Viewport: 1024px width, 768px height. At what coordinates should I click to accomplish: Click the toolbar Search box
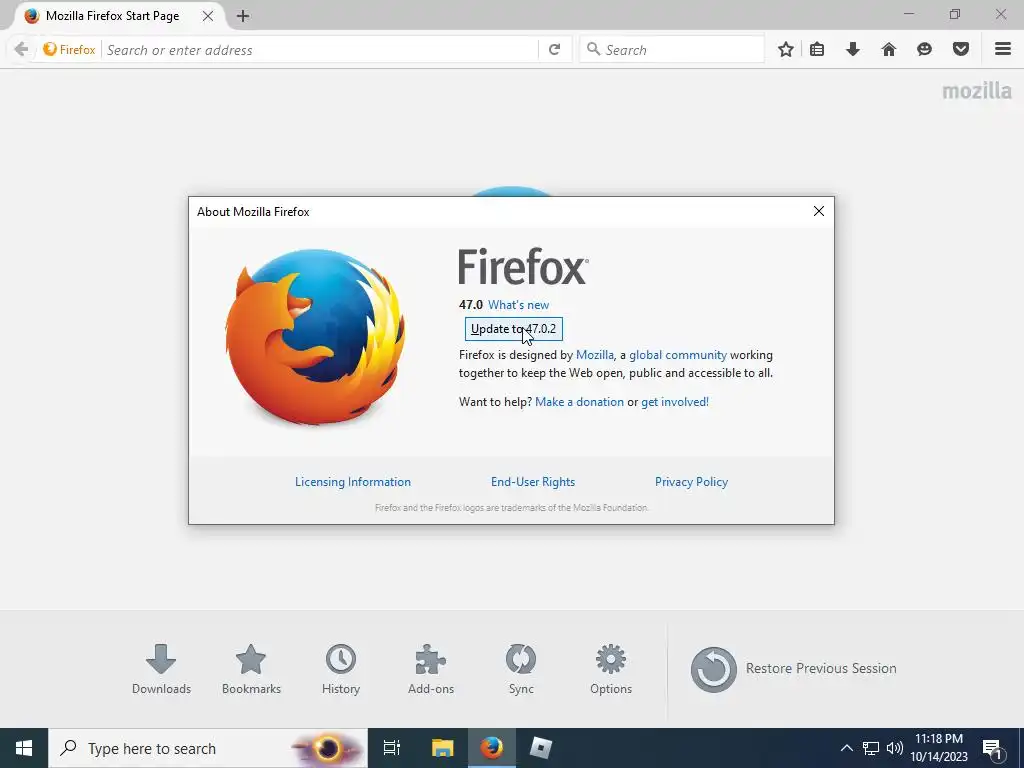click(x=672, y=50)
